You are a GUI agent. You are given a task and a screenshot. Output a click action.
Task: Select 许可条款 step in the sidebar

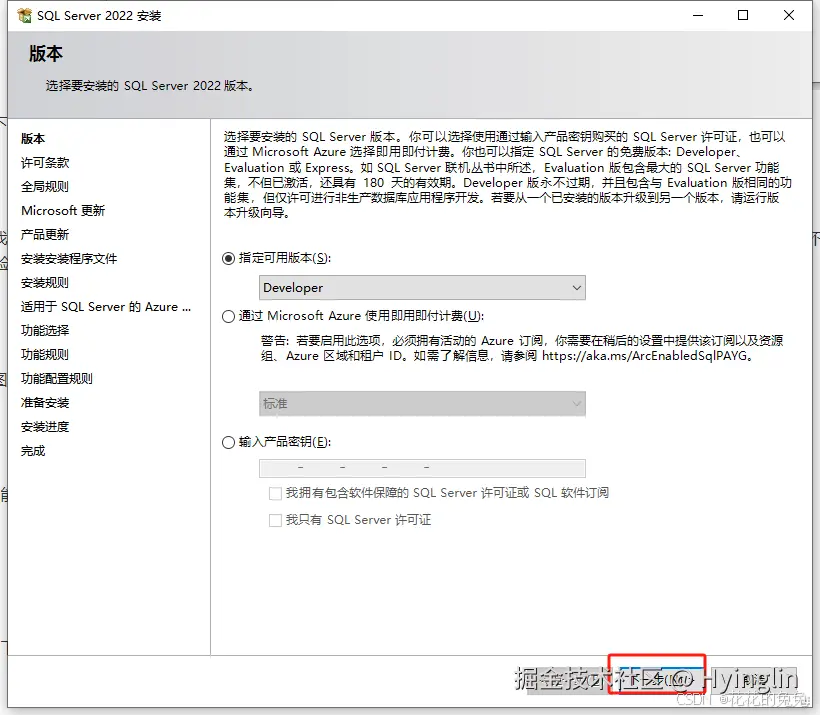click(x=45, y=163)
